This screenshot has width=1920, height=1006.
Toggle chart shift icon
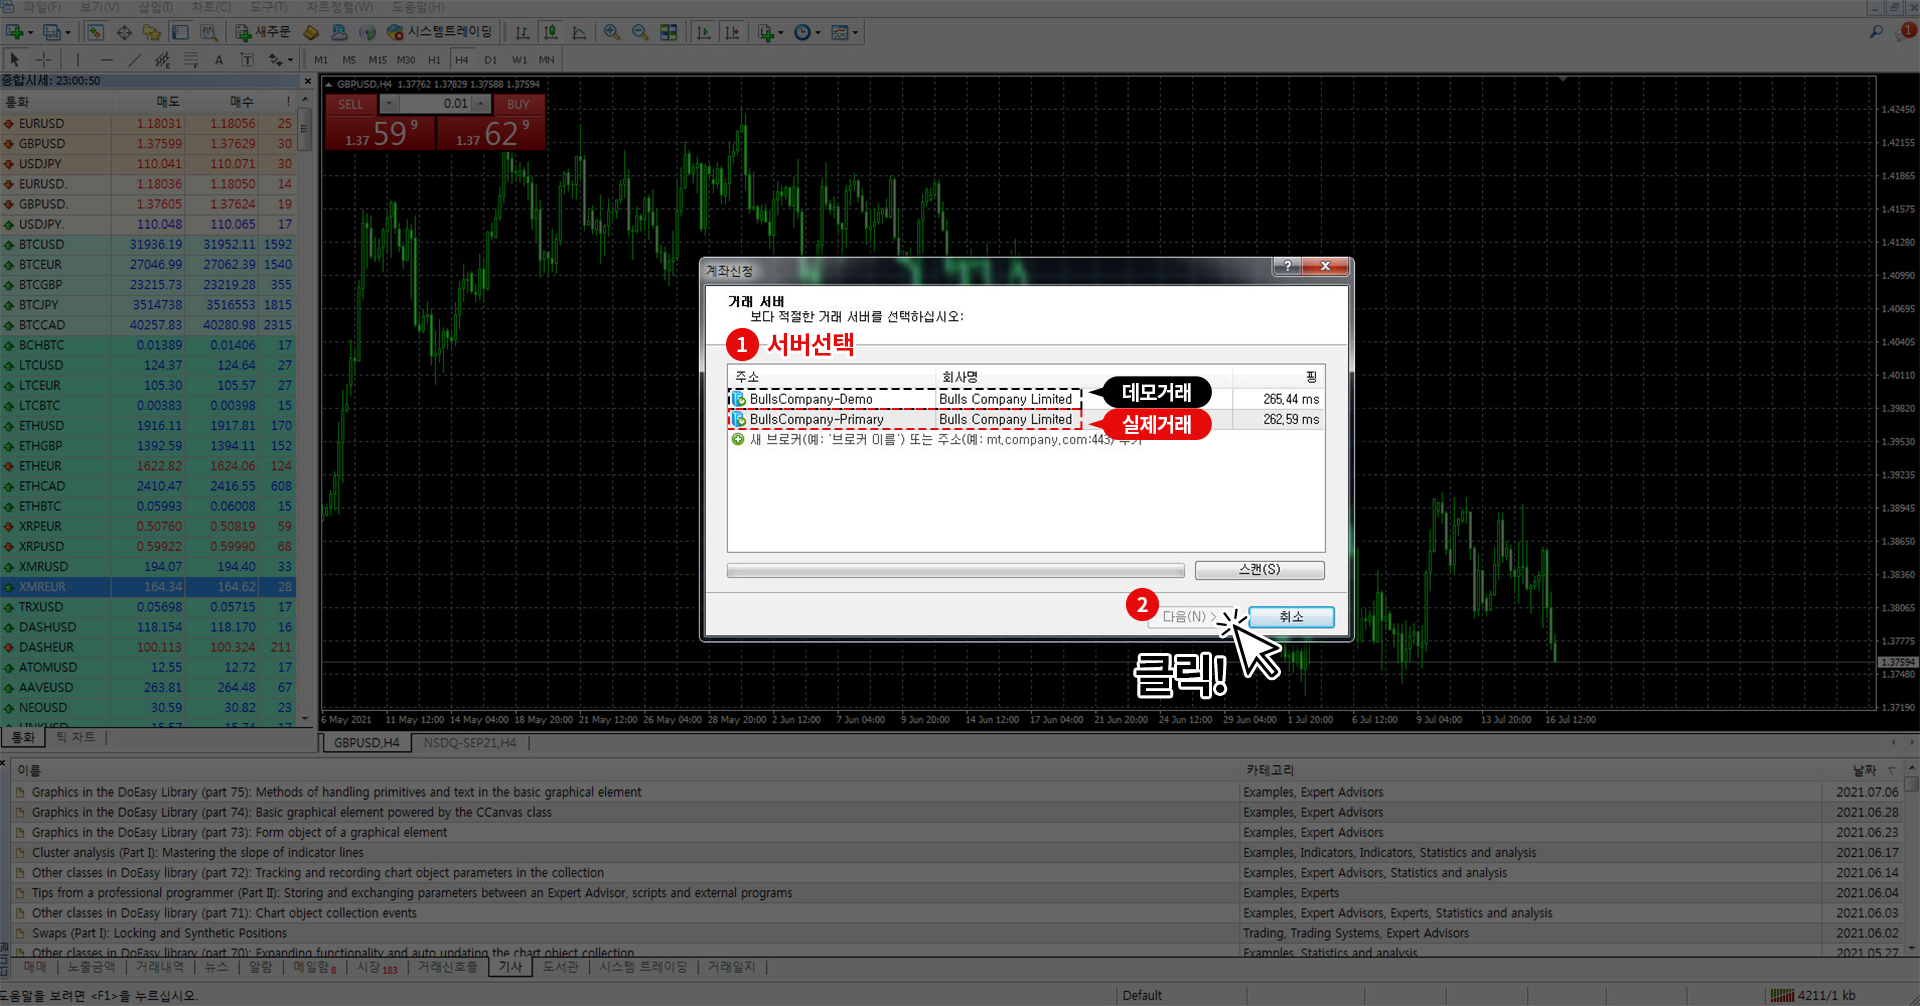click(x=732, y=32)
